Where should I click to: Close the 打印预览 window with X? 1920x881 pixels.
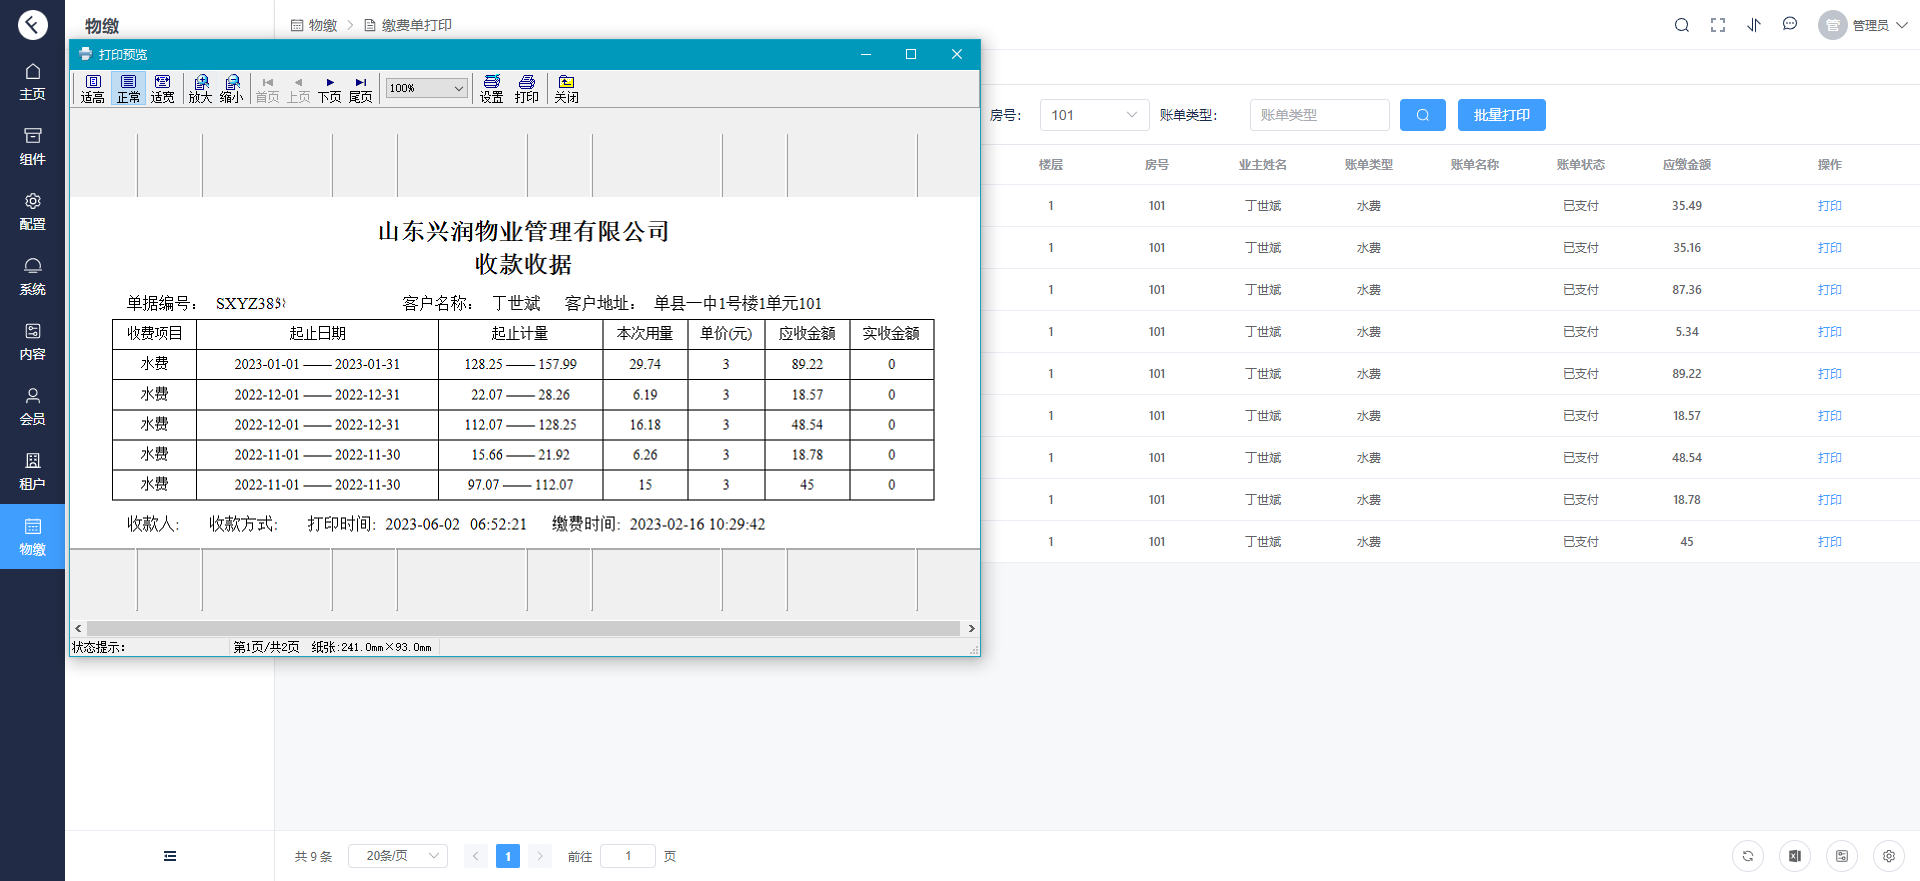[957, 54]
